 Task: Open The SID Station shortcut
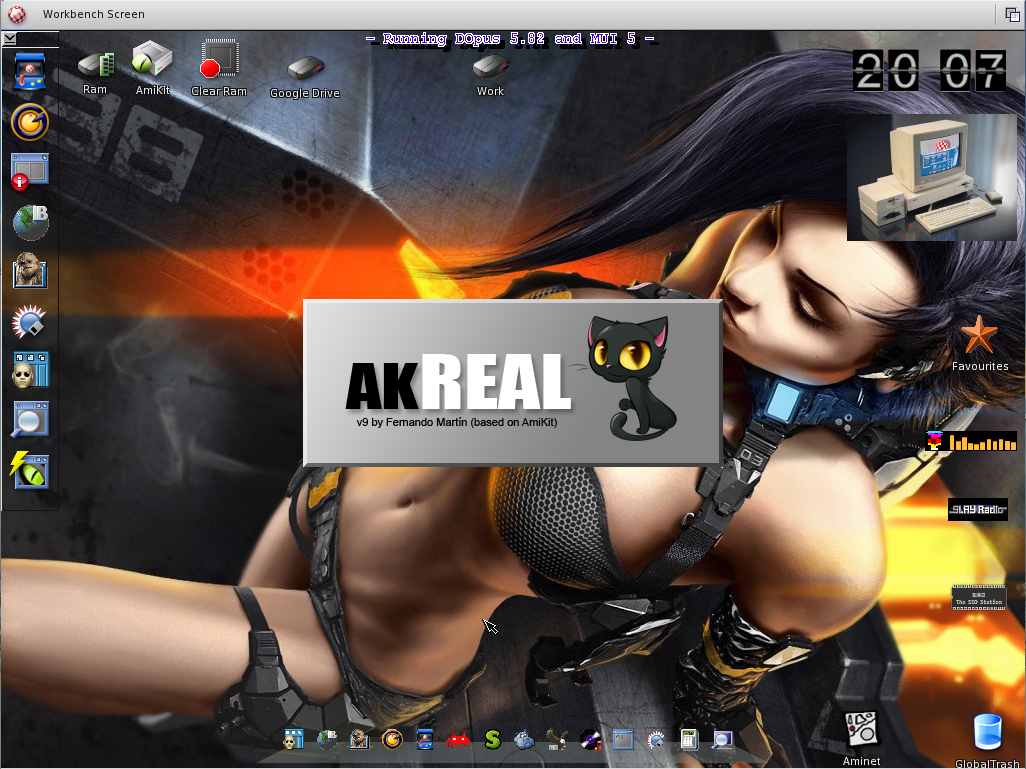[x=978, y=597]
